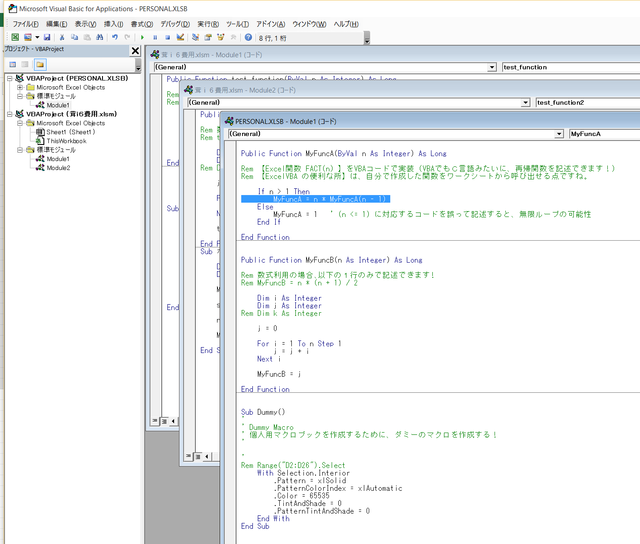Open MyFuncA procedure box in PERSONAL.XLSB window
640x544 pixels.
[x=604, y=134]
